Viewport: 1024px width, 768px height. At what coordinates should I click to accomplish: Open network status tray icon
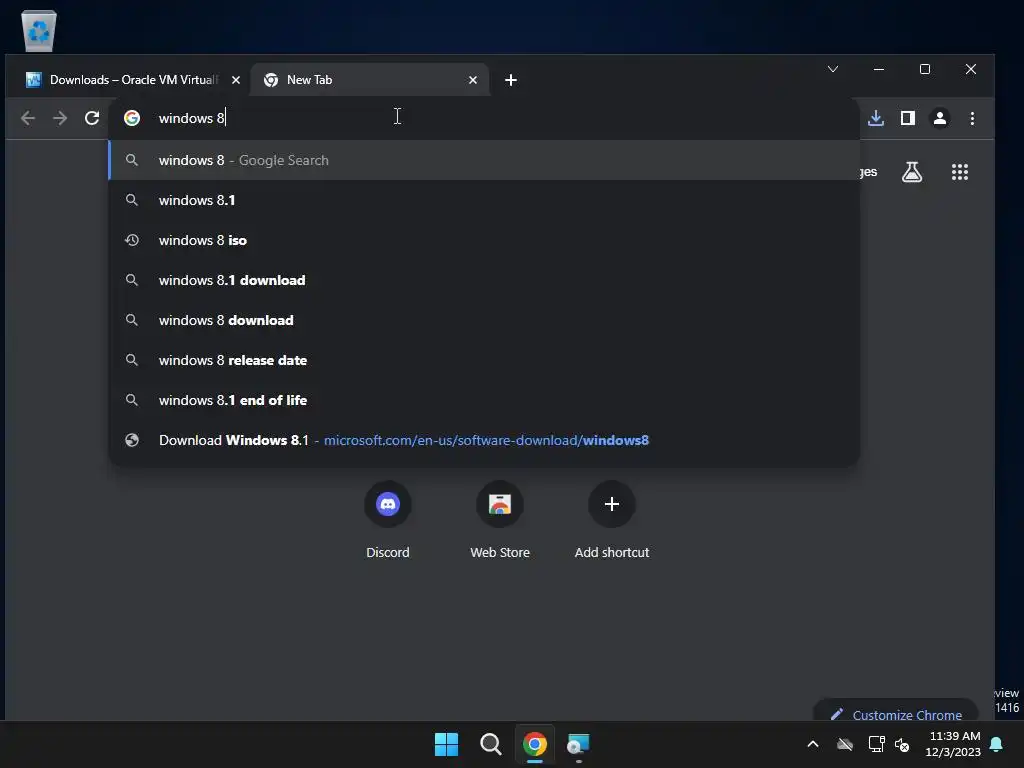tap(876, 744)
